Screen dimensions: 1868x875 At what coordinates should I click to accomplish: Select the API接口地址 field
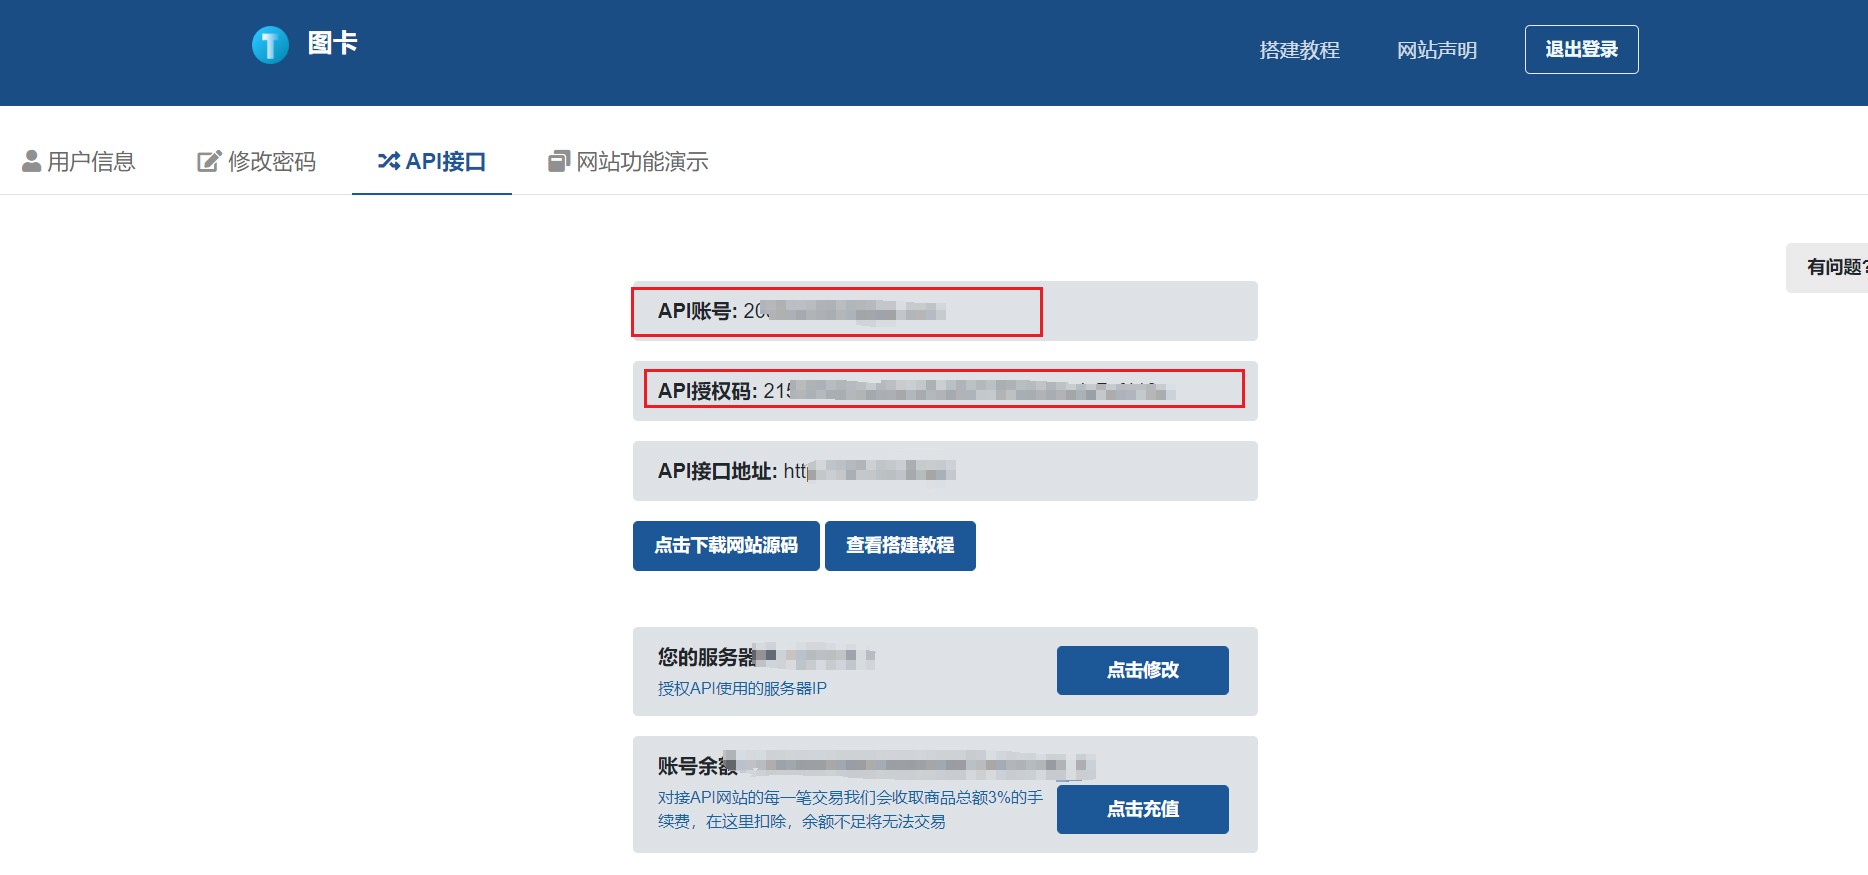pos(943,471)
